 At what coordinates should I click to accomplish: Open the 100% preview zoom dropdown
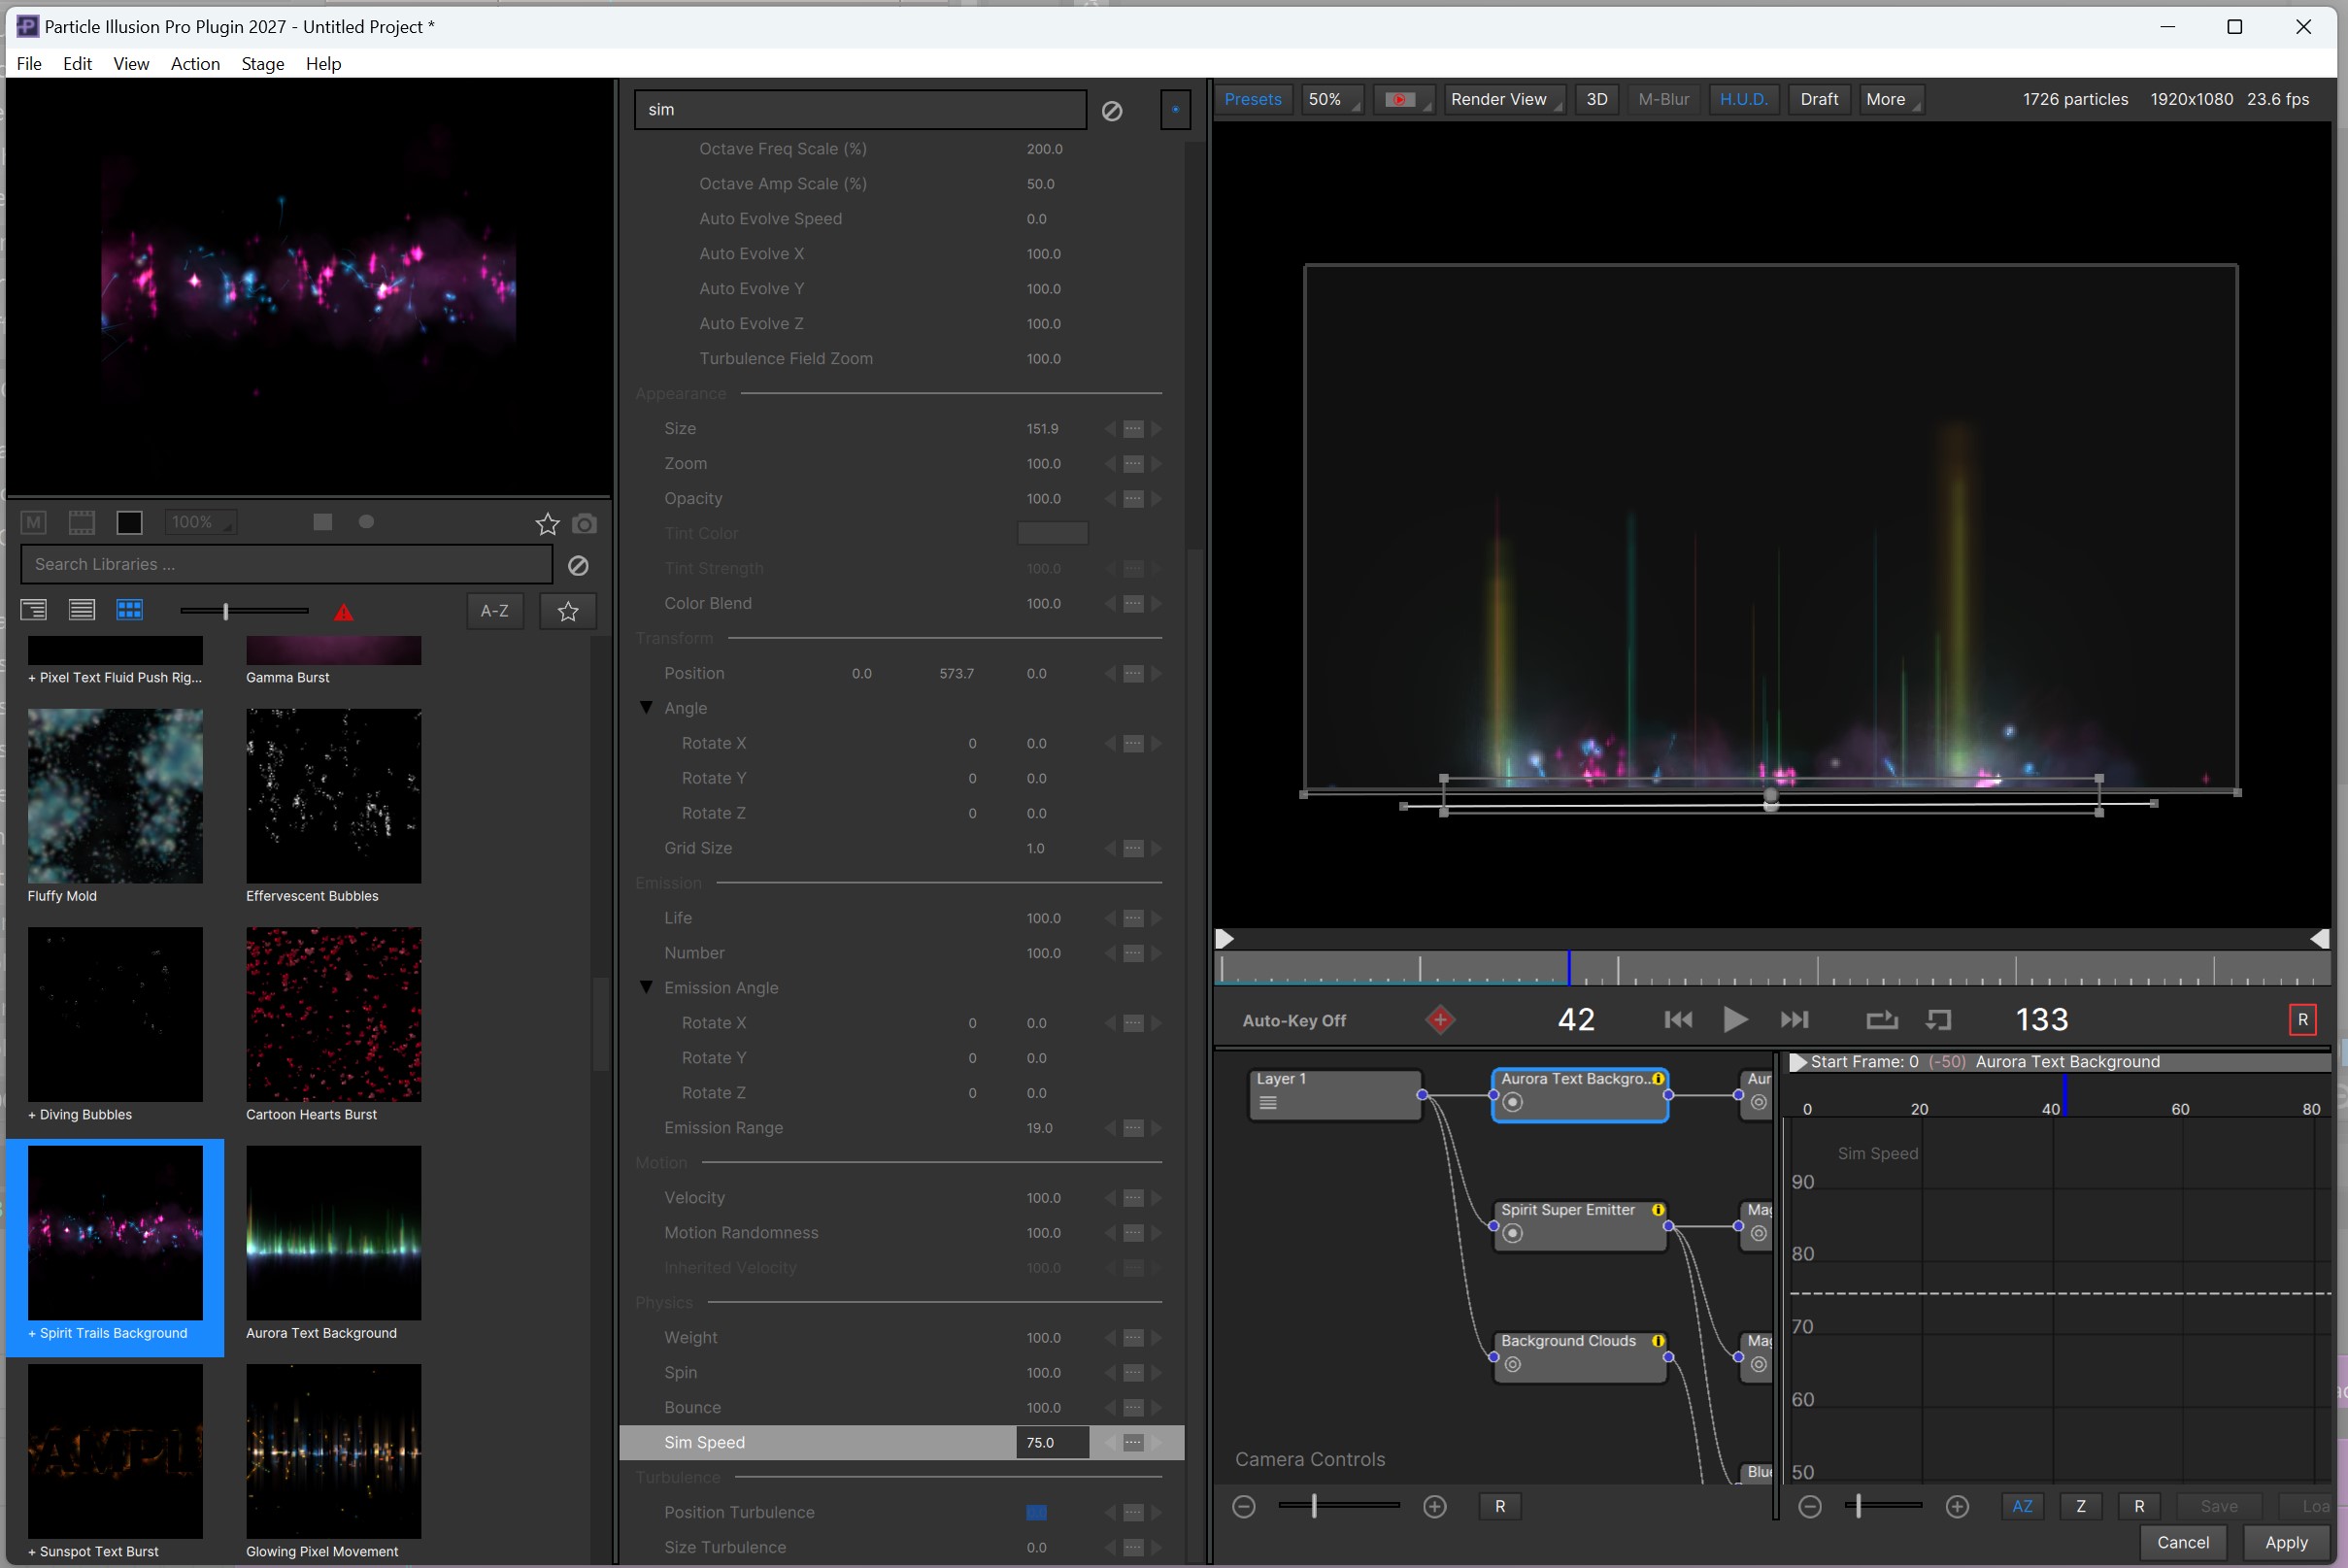[x=199, y=522]
